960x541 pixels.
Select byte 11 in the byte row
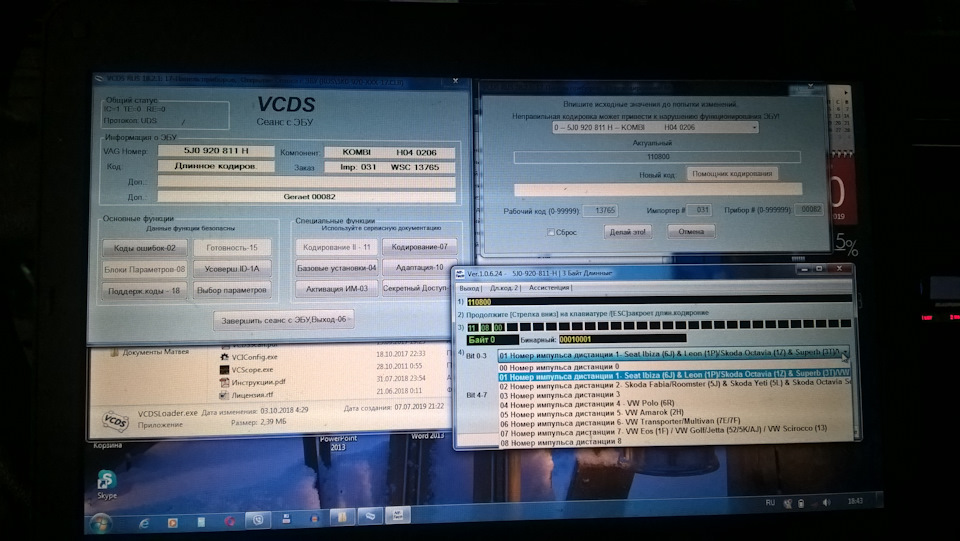[x=472, y=327]
